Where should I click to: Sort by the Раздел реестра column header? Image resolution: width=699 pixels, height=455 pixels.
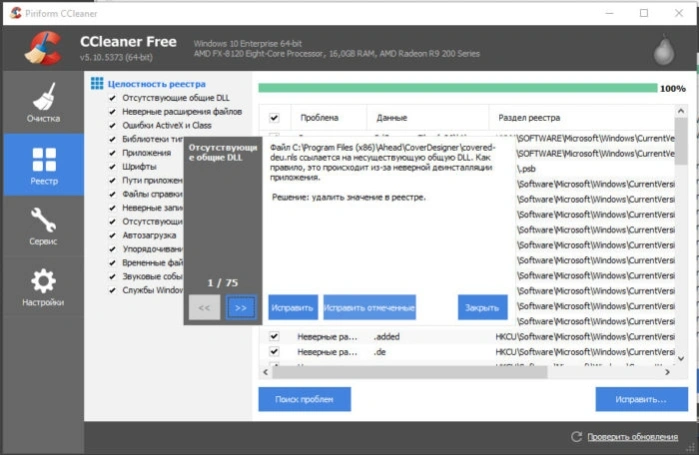click(x=582, y=118)
